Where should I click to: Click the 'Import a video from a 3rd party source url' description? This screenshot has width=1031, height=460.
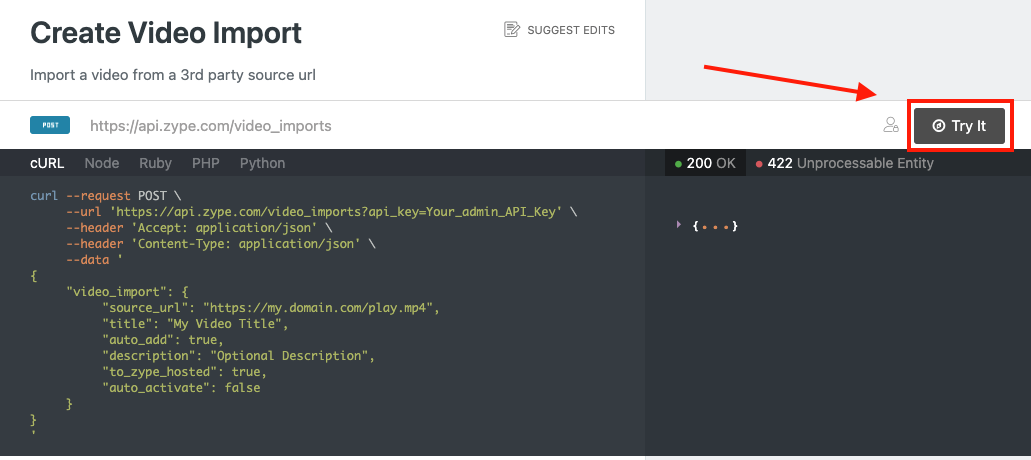(x=173, y=75)
